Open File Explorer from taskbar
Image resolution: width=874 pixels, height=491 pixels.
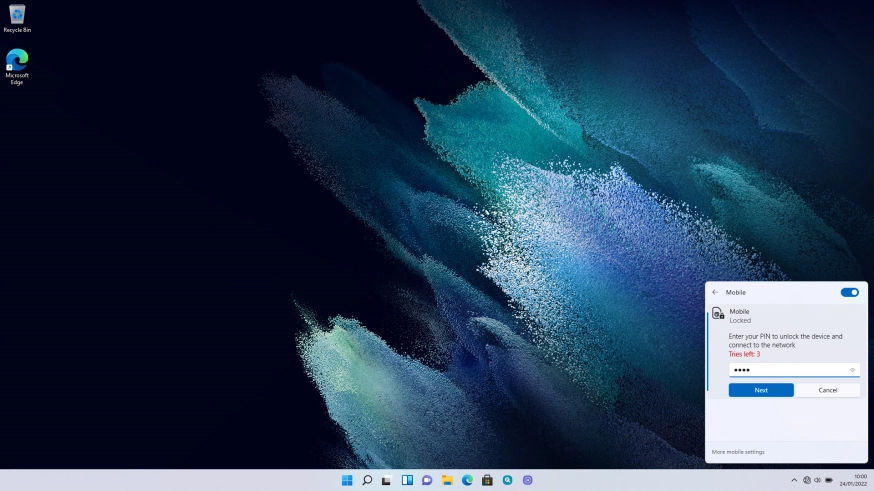447,480
